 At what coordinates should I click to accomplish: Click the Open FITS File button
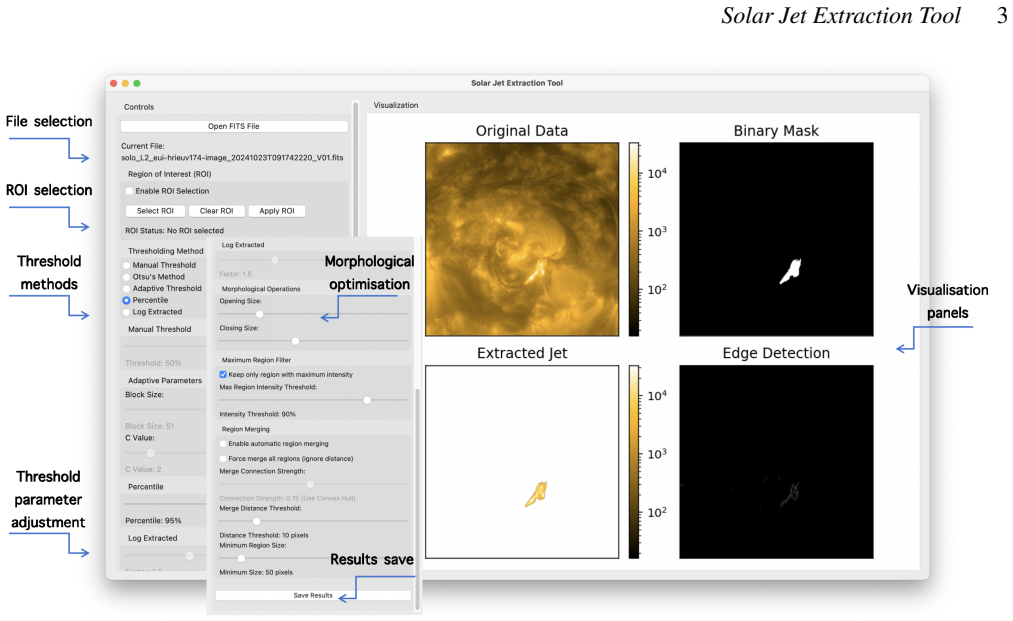click(x=234, y=126)
